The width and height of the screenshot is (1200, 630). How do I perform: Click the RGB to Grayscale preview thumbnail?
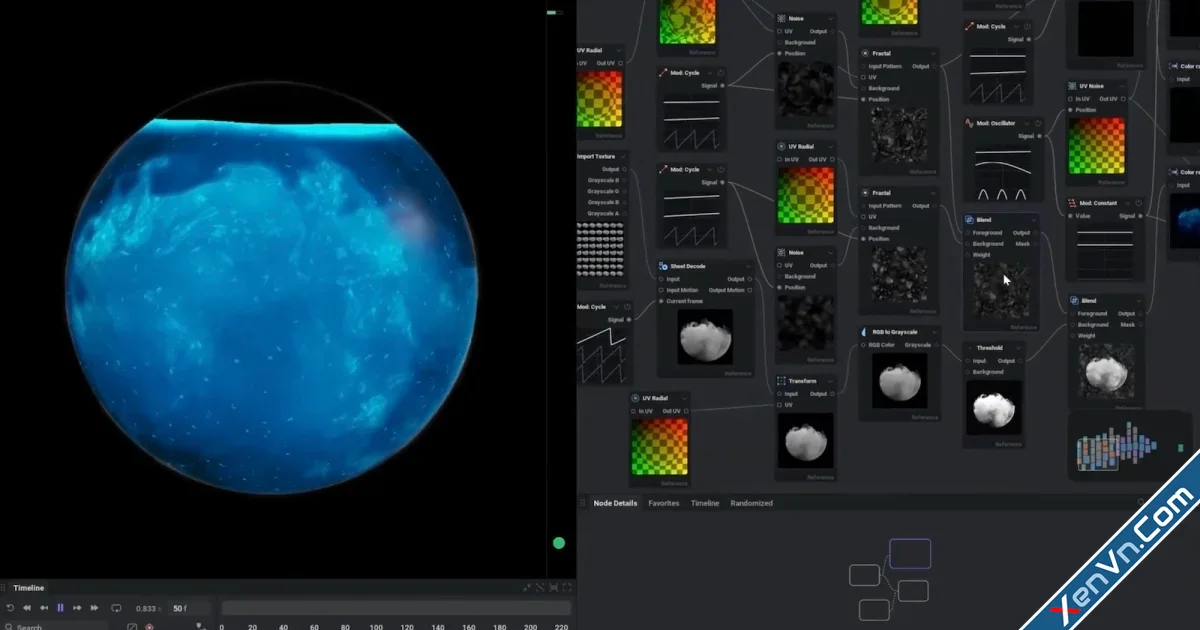[x=899, y=380]
